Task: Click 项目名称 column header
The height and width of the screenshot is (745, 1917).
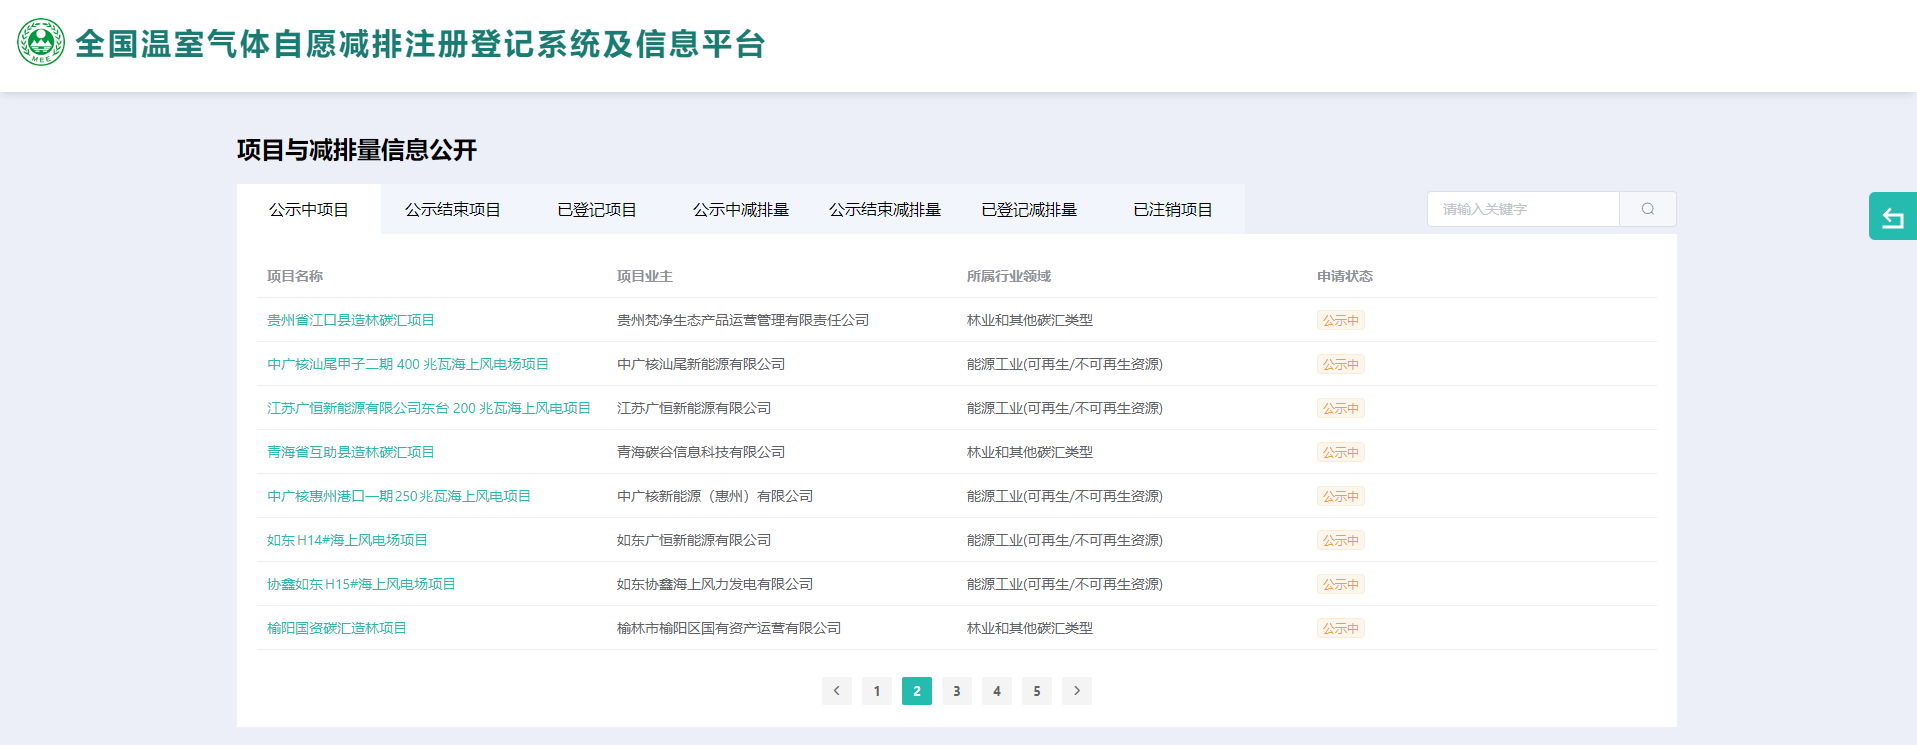Action: coord(295,276)
